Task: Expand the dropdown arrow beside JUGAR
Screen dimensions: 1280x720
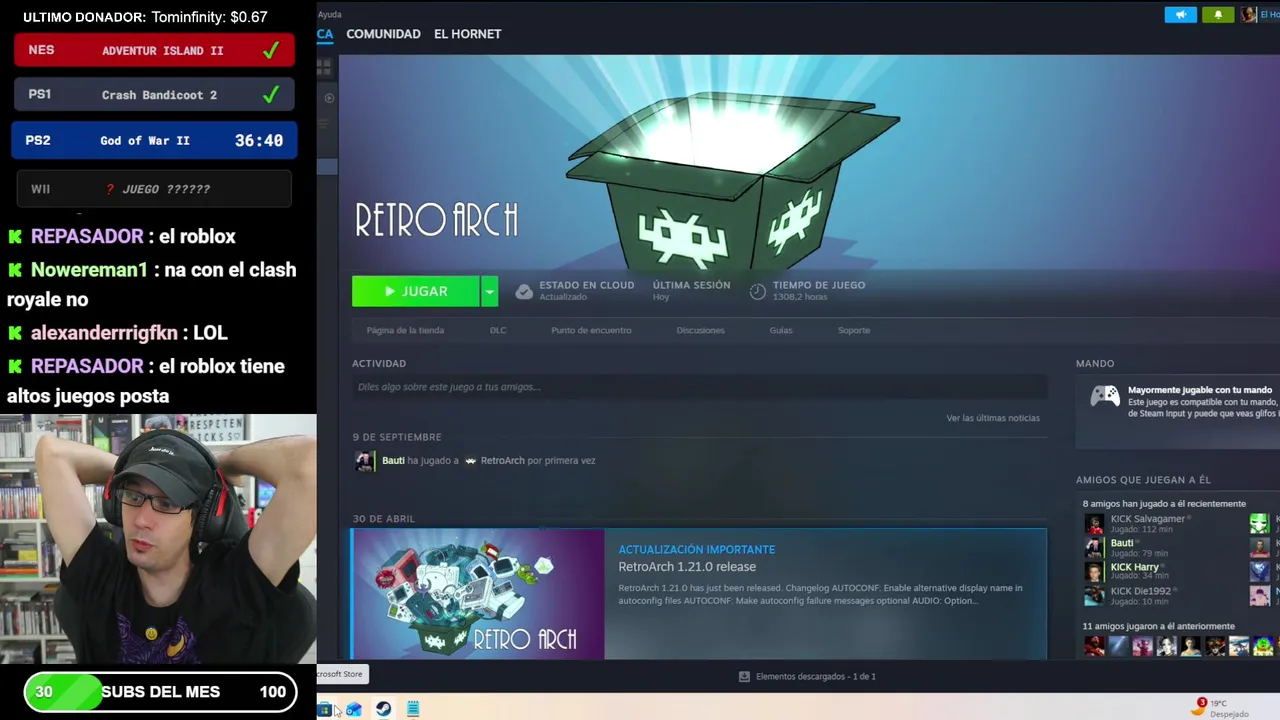Action: (489, 291)
